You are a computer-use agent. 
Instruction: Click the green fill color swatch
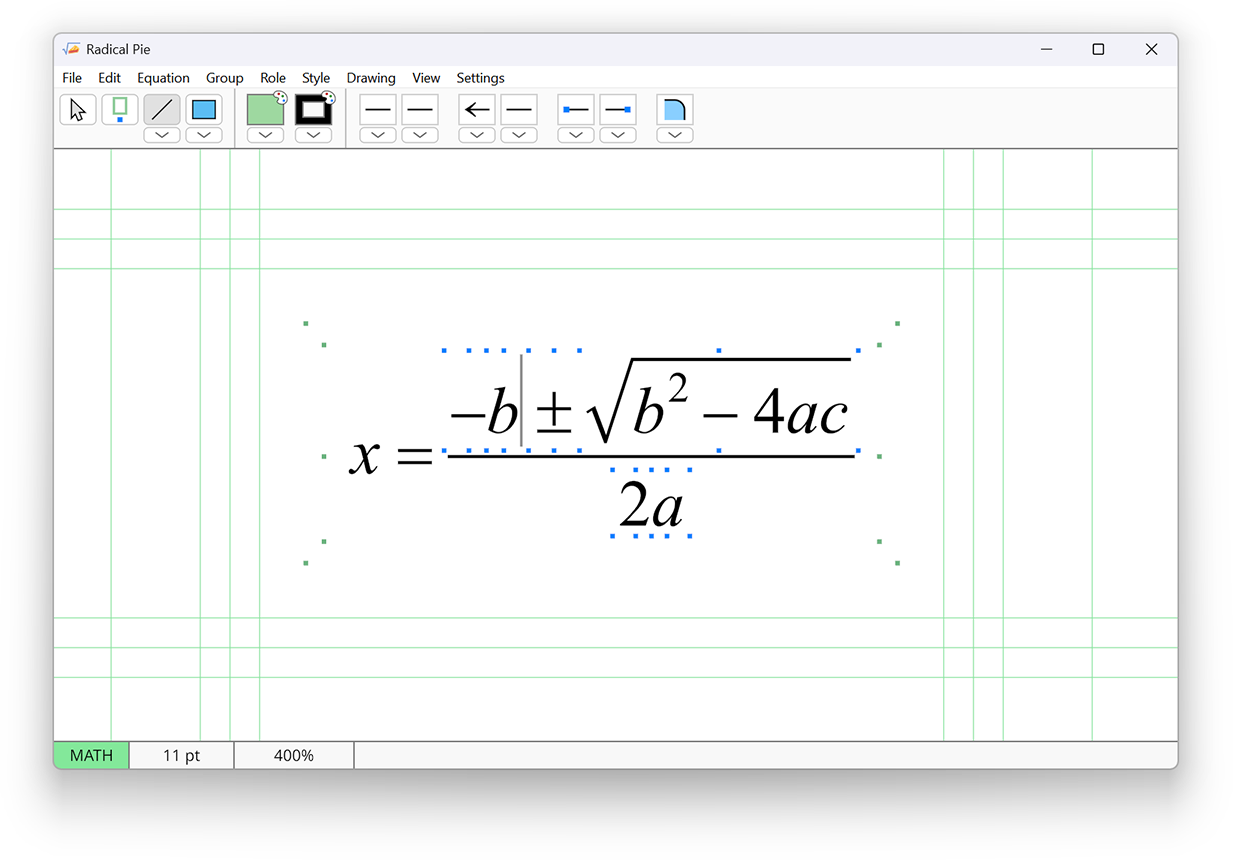tap(264, 109)
